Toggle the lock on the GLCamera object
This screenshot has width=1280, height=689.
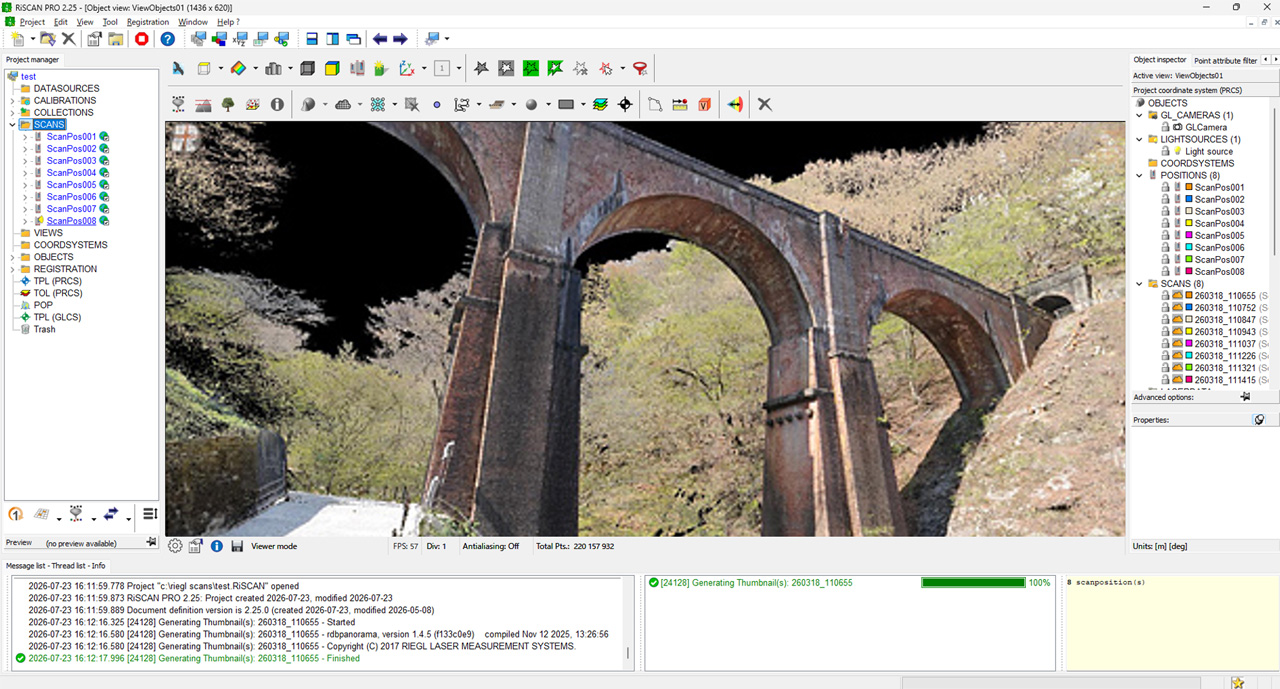tap(1166, 127)
